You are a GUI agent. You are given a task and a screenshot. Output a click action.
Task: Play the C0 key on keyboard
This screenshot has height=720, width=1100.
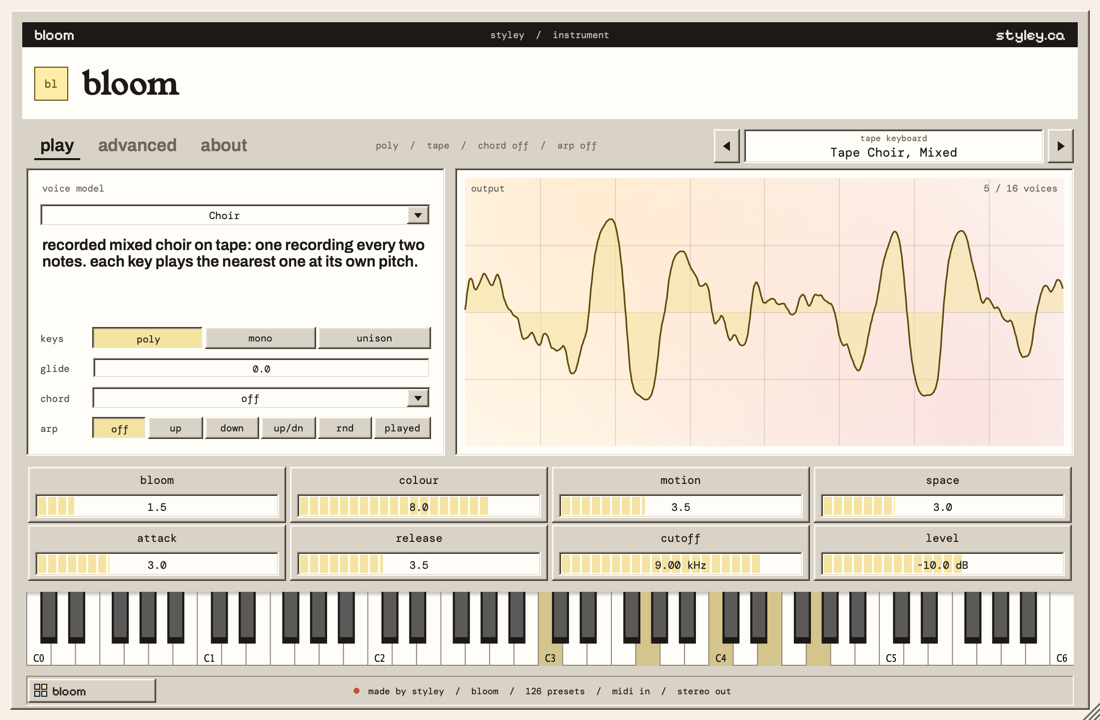point(39,653)
